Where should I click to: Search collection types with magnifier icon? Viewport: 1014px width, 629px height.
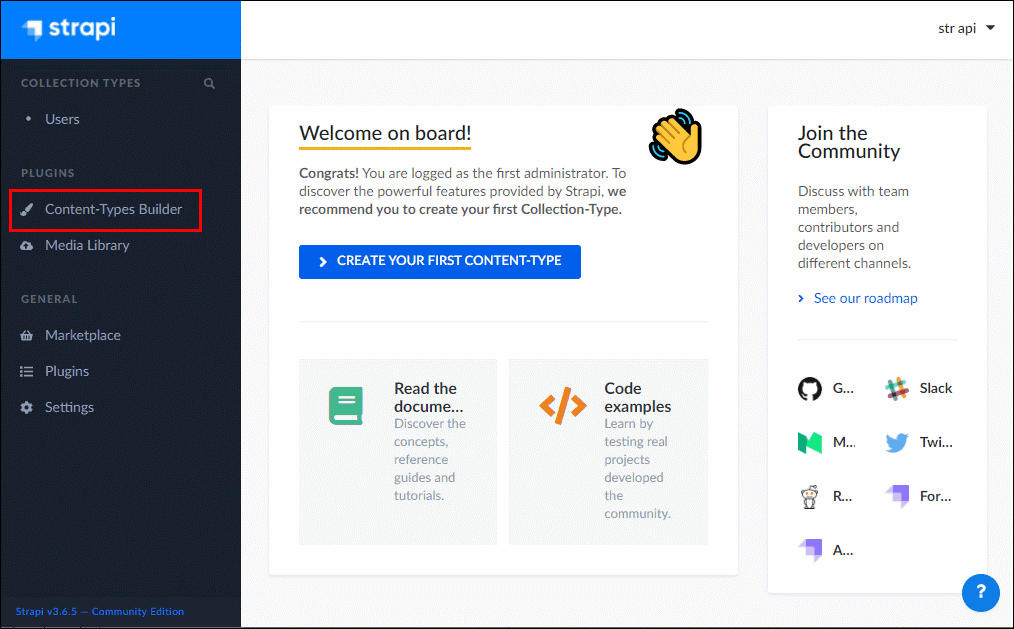coord(209,83)
